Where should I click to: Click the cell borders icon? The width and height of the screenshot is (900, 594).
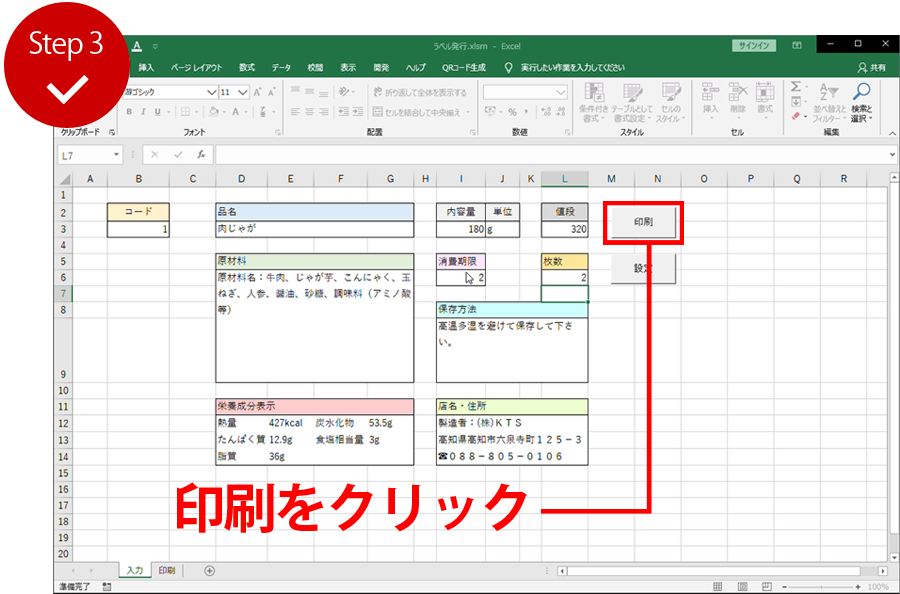(185, 112)
